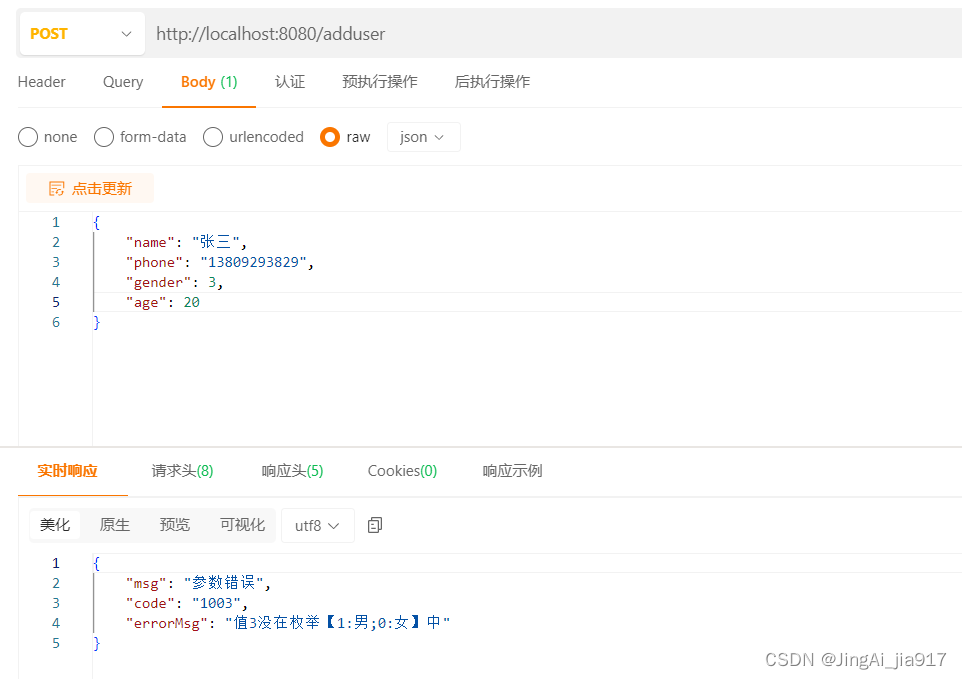This screenshot has height=679, width=962.
Task: Switch to the 响应示例 response example tab
Action: [x=511, y=470]
